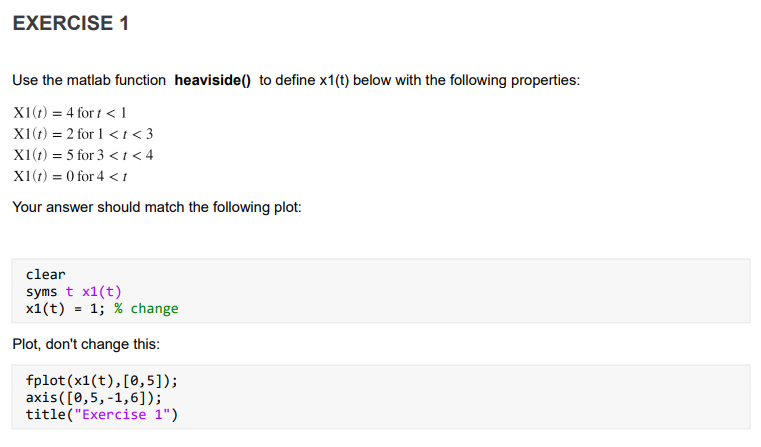Click the green '% change' comment
Viewport: 761px width, 447px height.
tap(147, 309)
